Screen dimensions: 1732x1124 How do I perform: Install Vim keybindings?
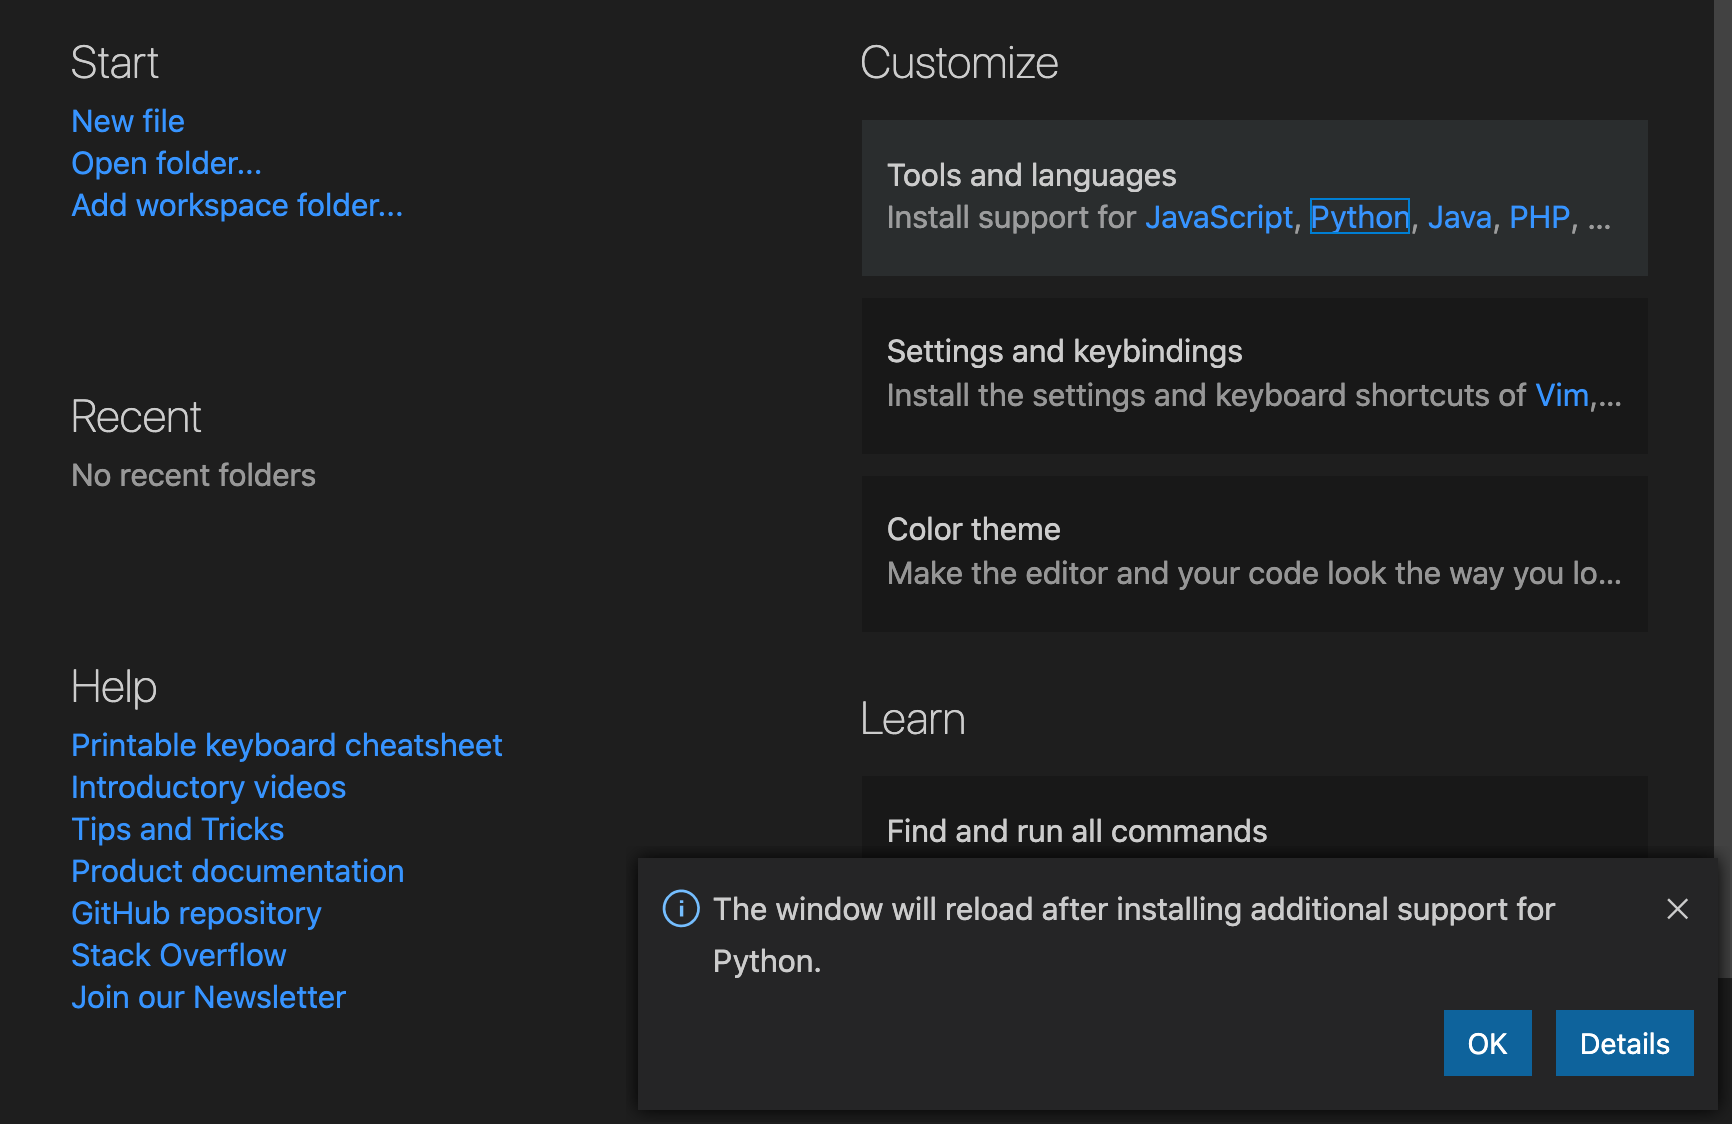(x=1561, y=395)
